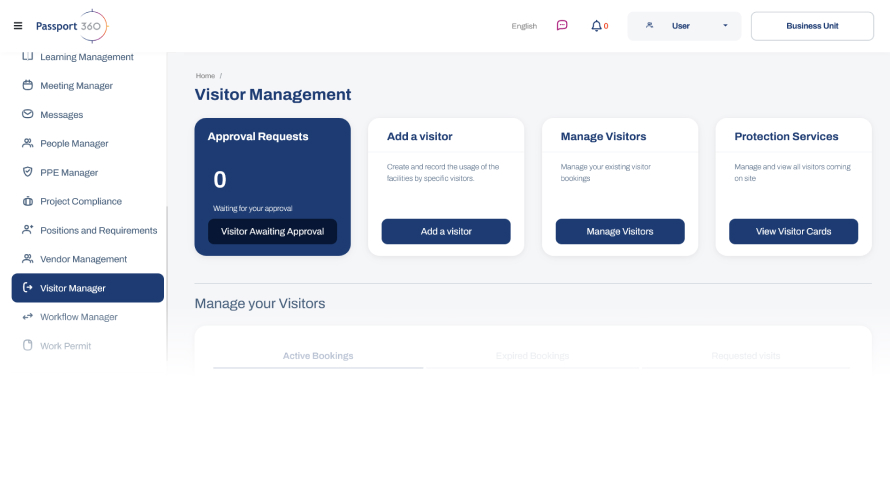Click the Positions and Requirements icon
This screenshot has height=500, width=890.
point(27,230)
